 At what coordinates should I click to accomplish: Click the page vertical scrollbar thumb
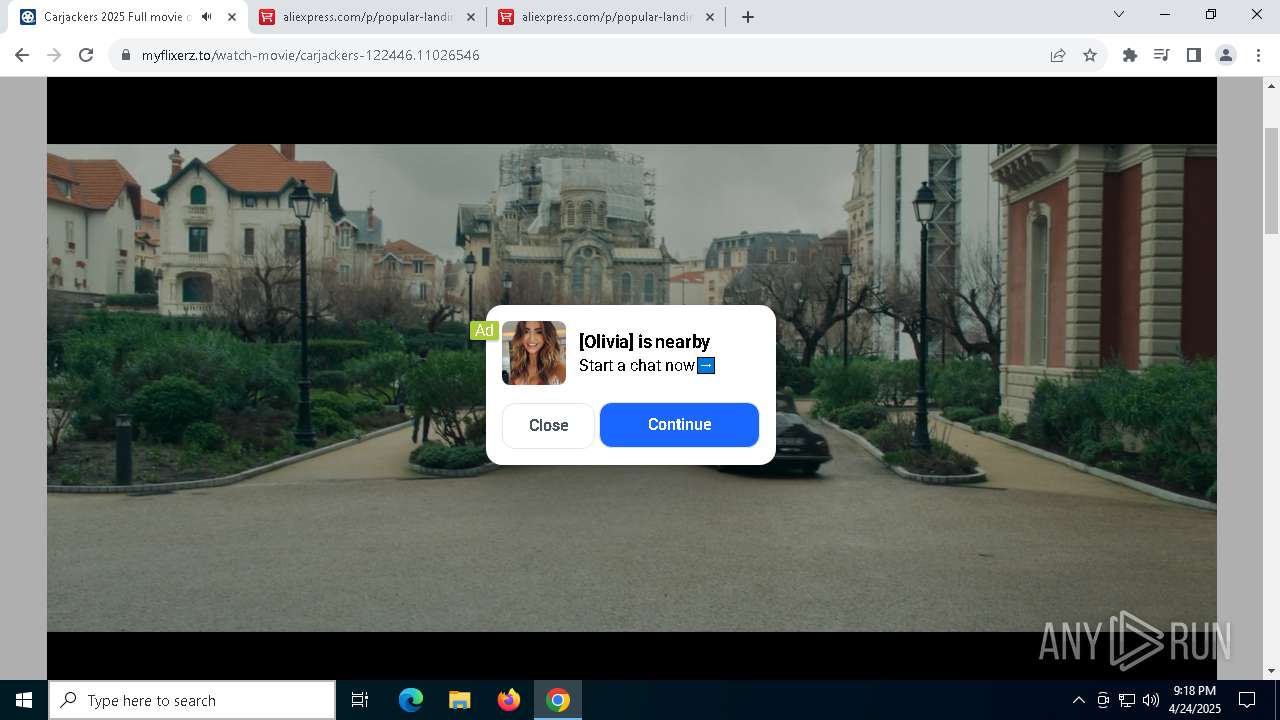pyautogui.click(x=1272, y=180)
